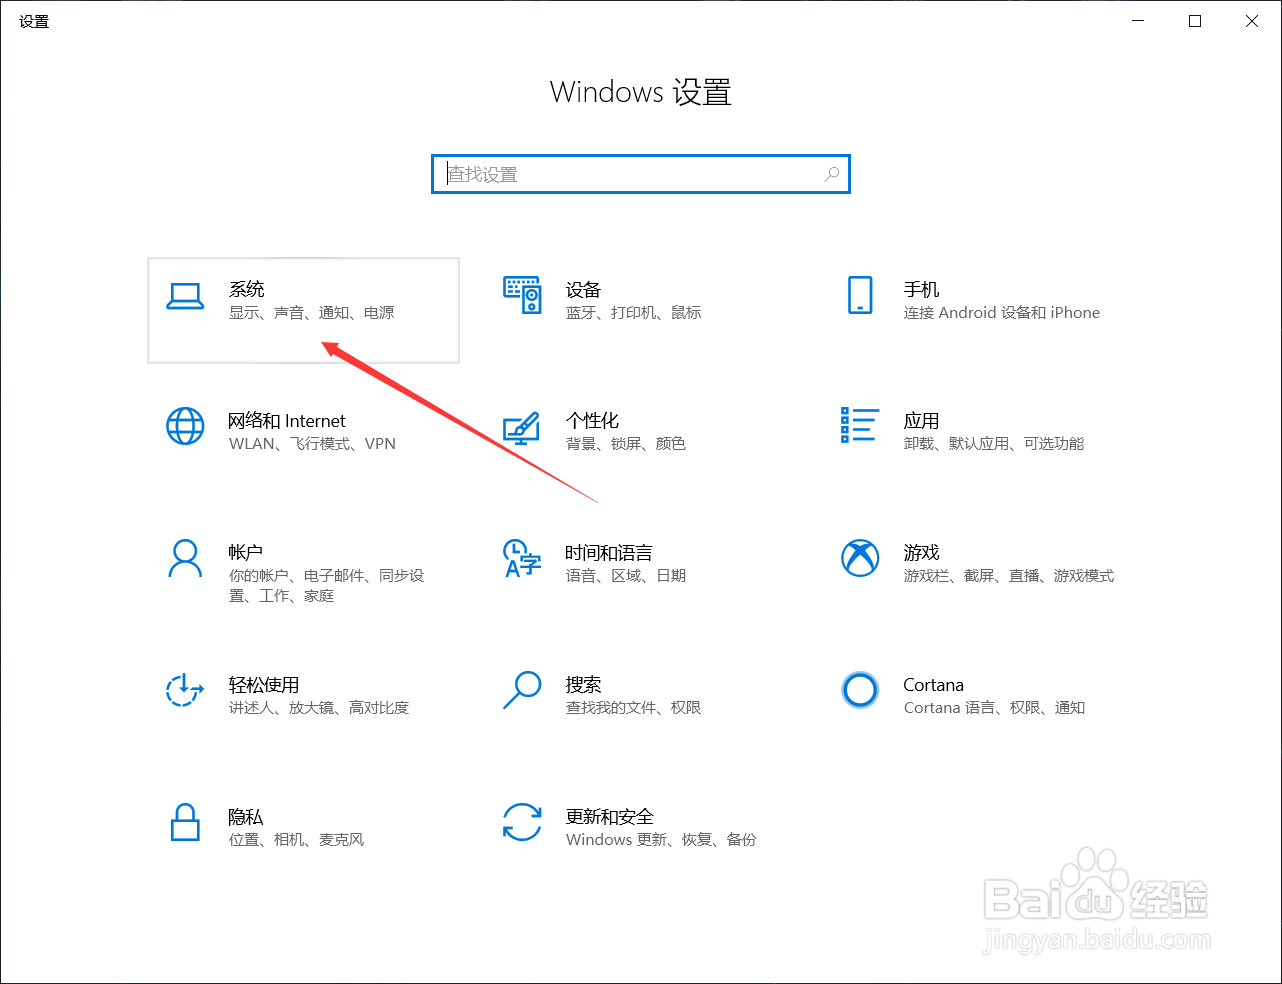The height and width of the screenshot is (984, 1282).
Task: Click the 设置 title bar menu label
Action: click(34, 20)
